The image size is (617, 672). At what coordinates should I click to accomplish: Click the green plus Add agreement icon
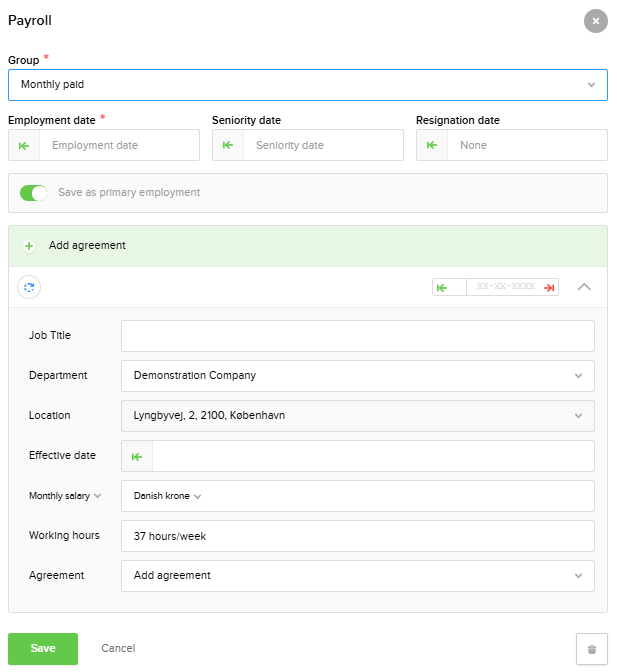29,246
